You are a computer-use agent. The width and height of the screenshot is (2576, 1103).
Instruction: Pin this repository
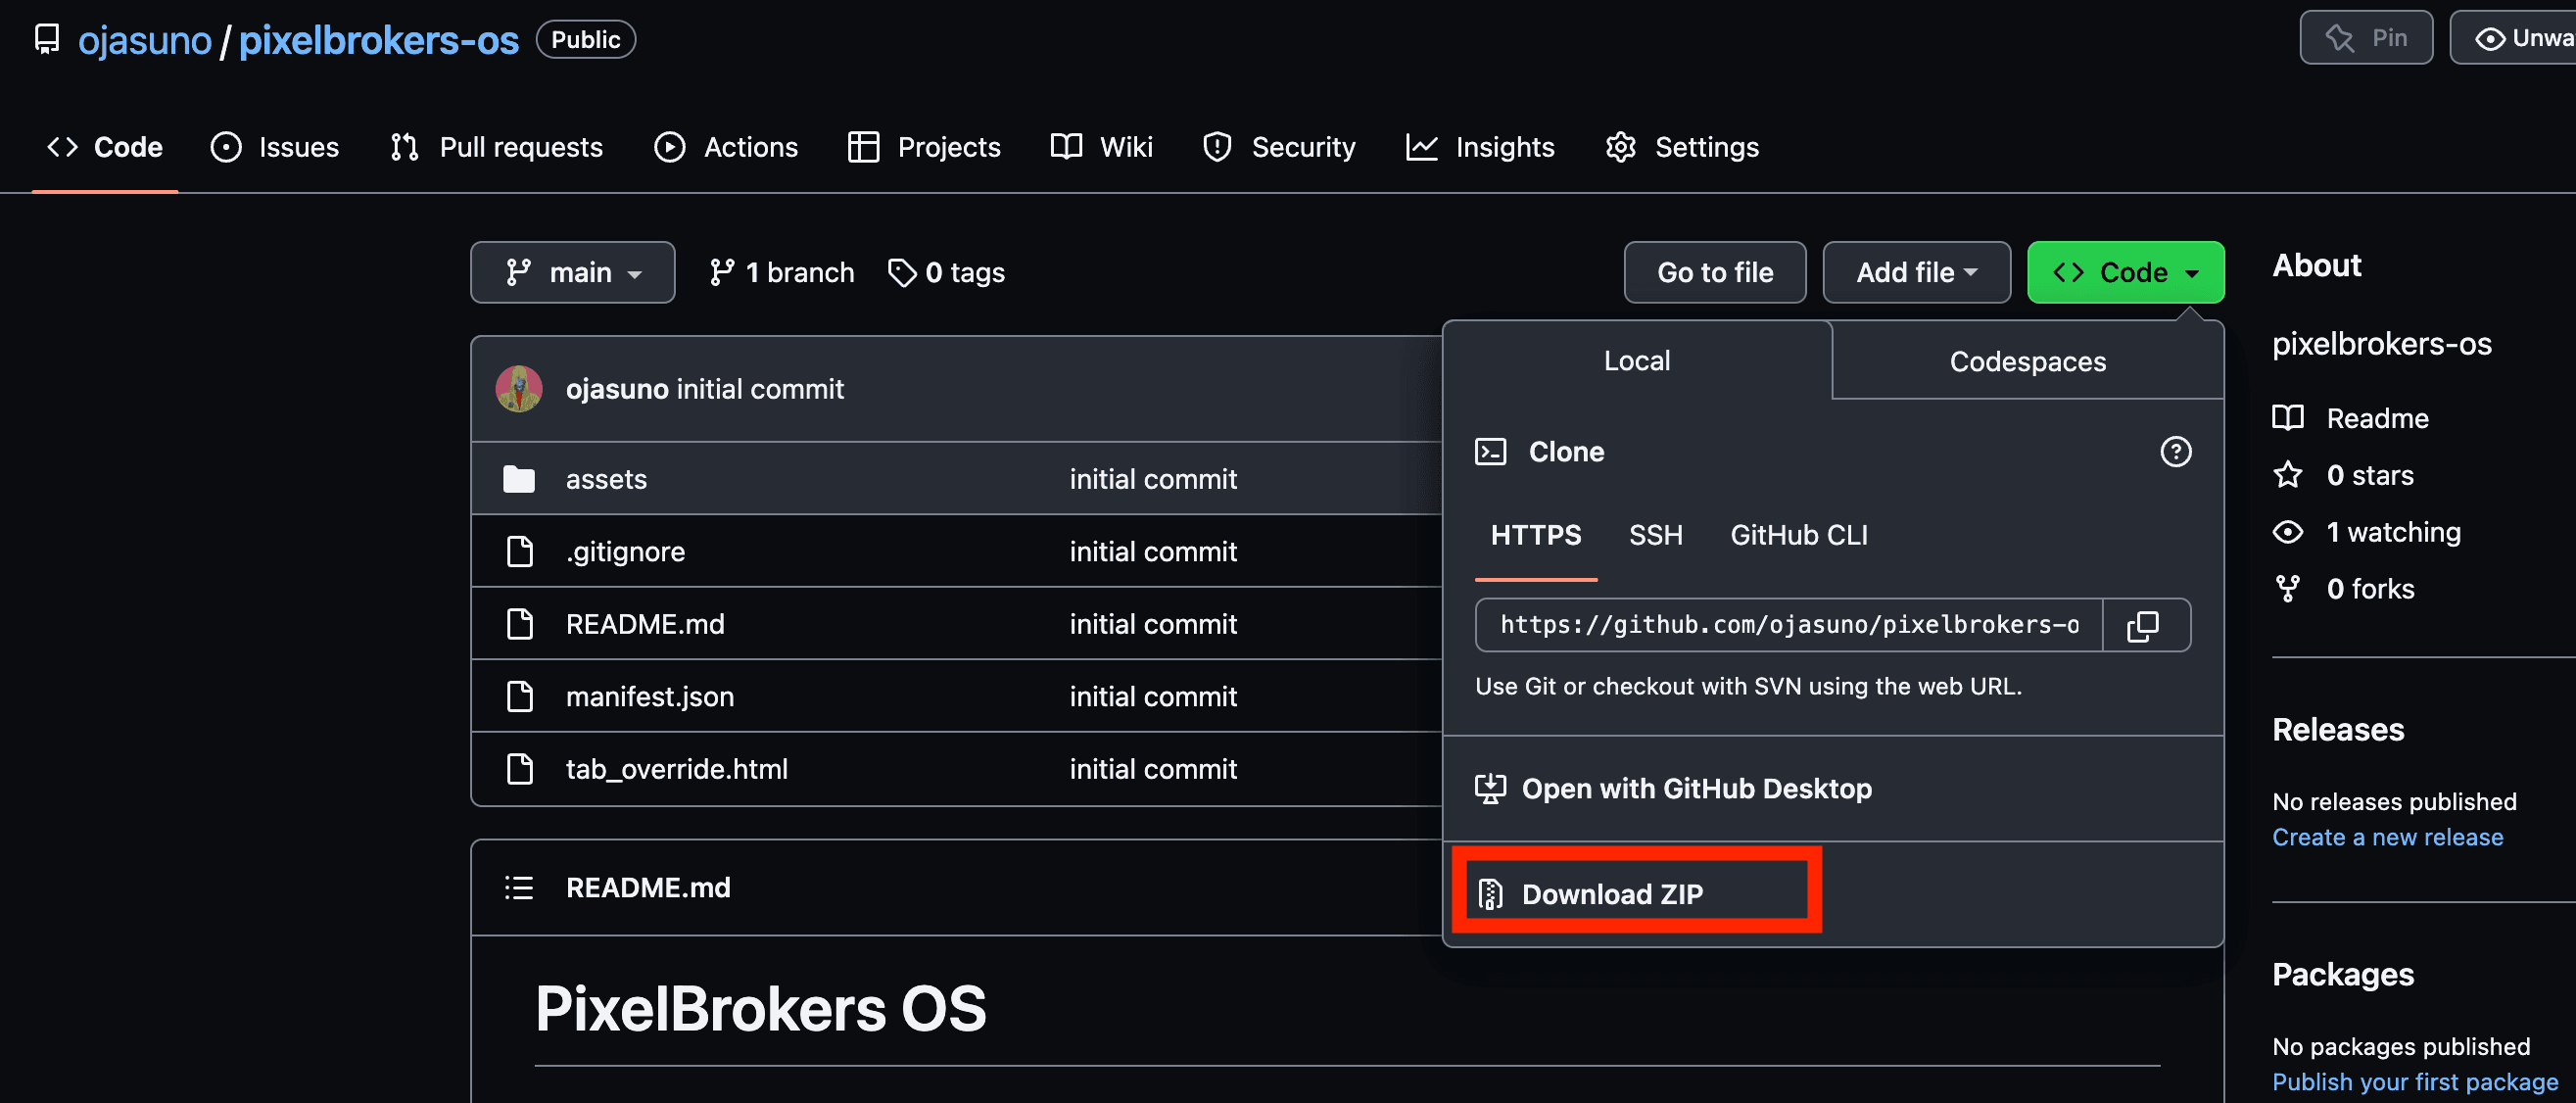coord(2366,38)
